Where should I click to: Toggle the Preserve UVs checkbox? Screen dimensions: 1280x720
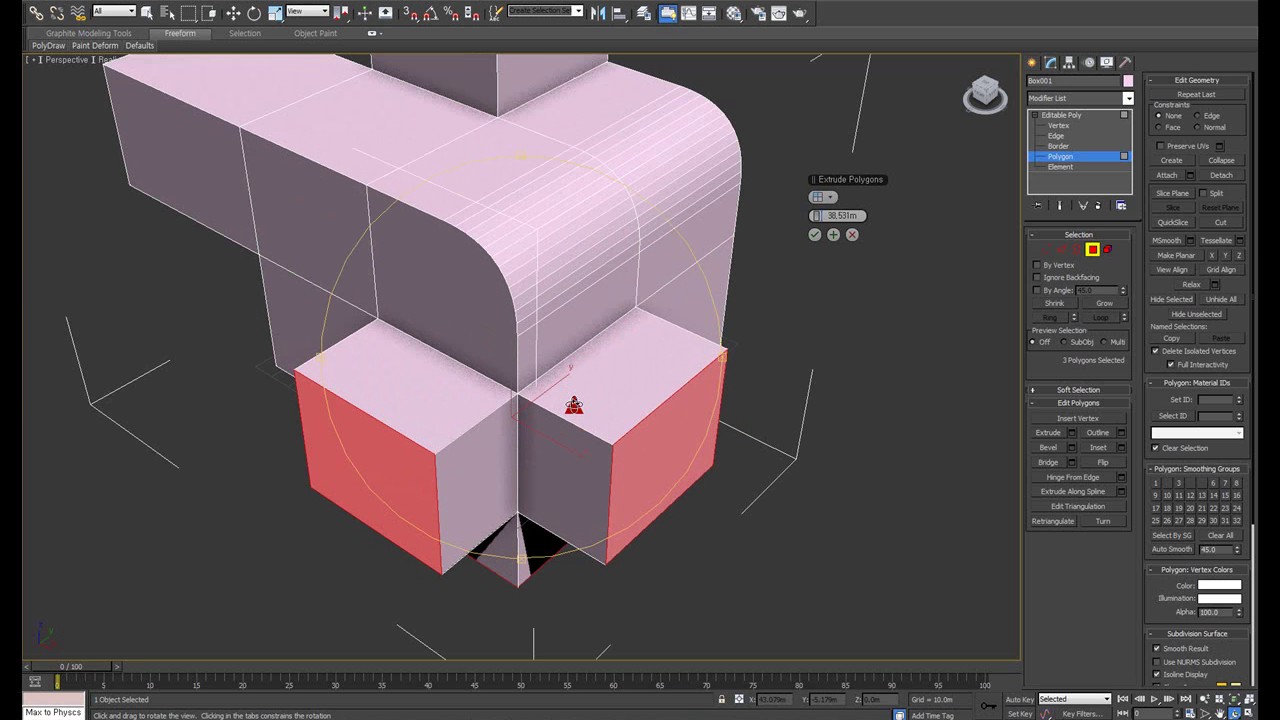[x=1160, y=146]
